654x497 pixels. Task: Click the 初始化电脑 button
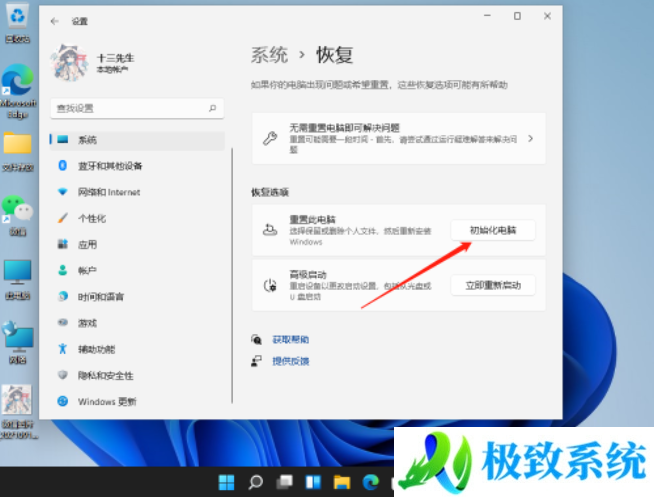(x=493, y=230)
